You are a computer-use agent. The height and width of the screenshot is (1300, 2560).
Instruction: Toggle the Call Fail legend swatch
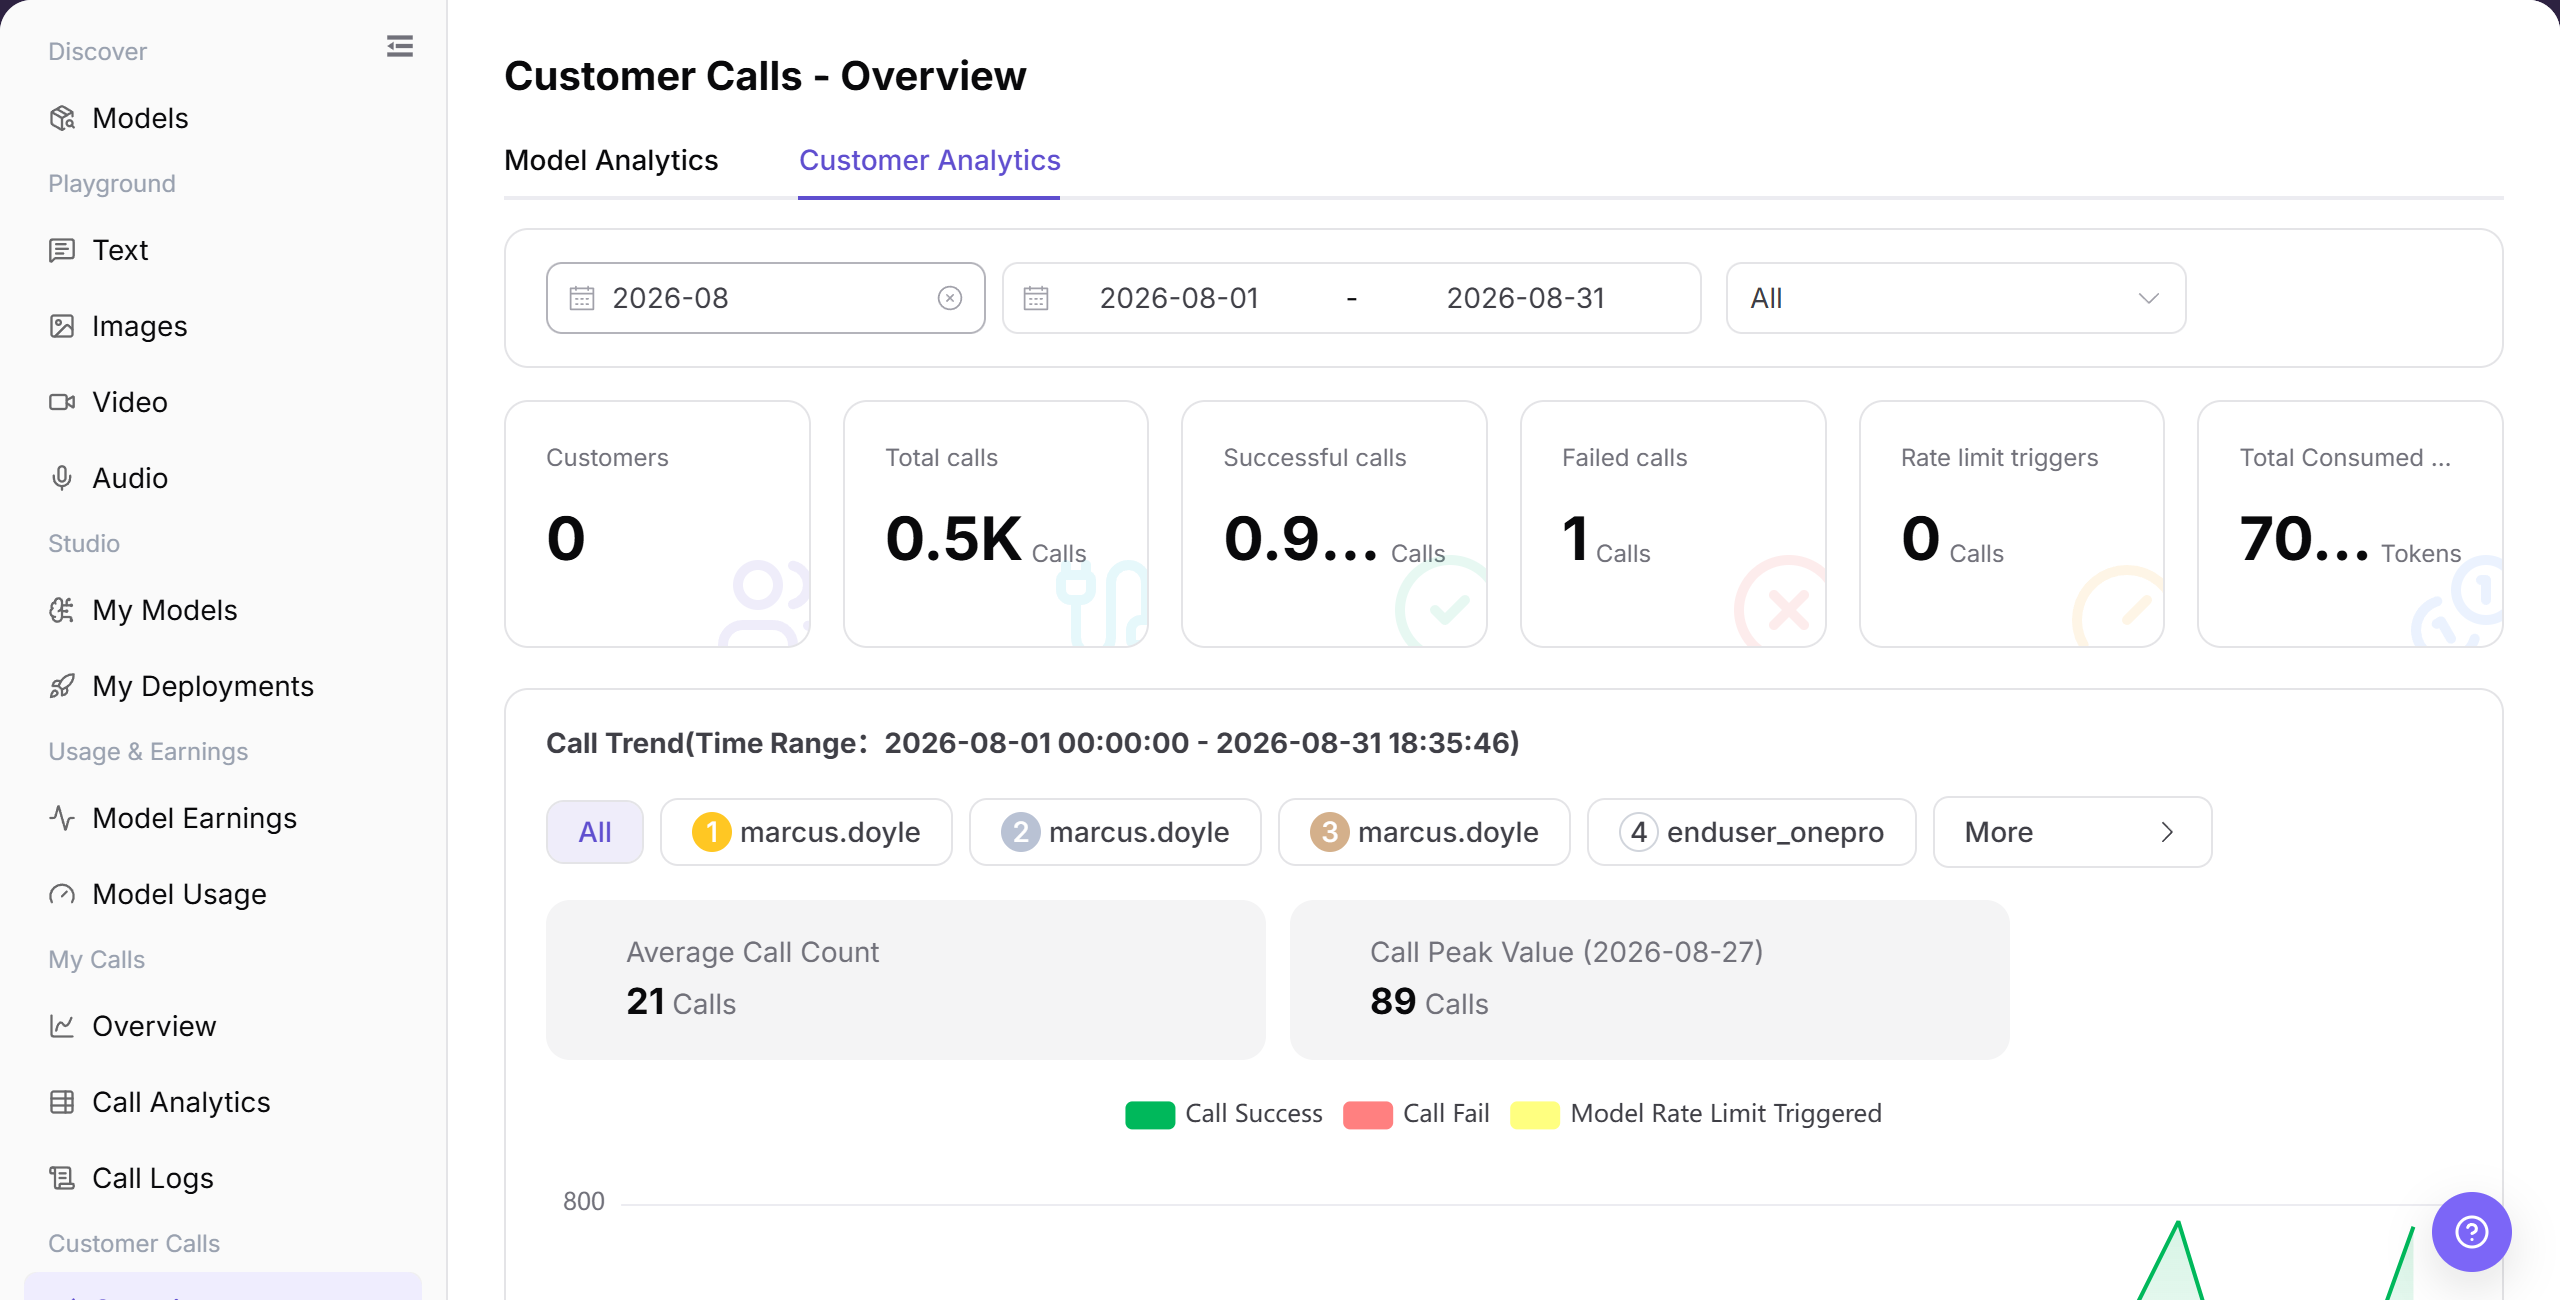coord(1368,1114)
